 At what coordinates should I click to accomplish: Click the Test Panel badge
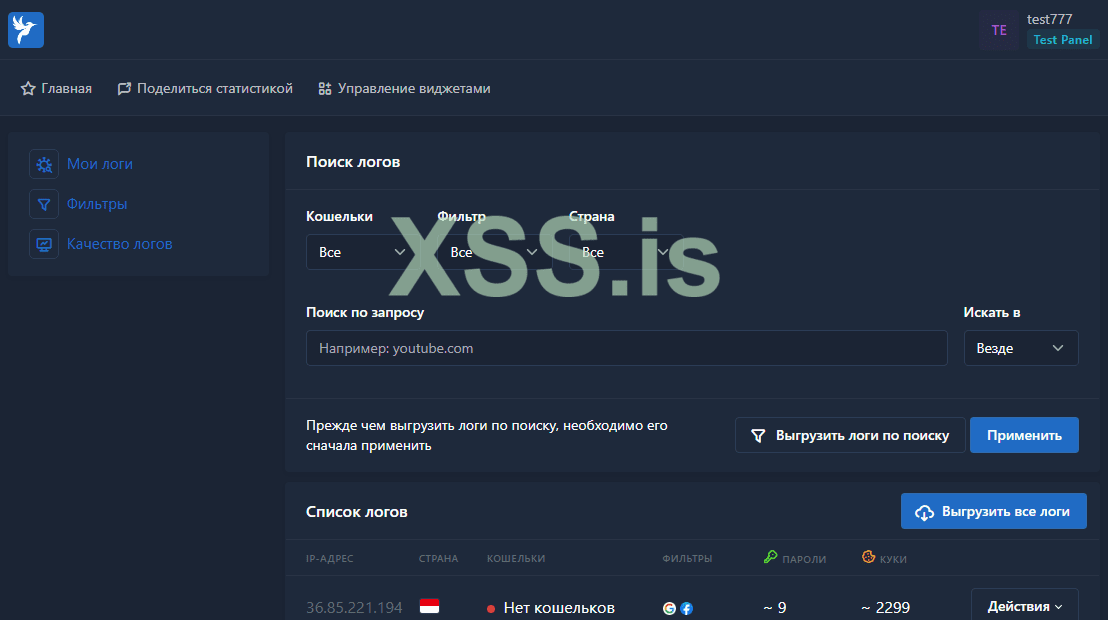point(1063,40)
